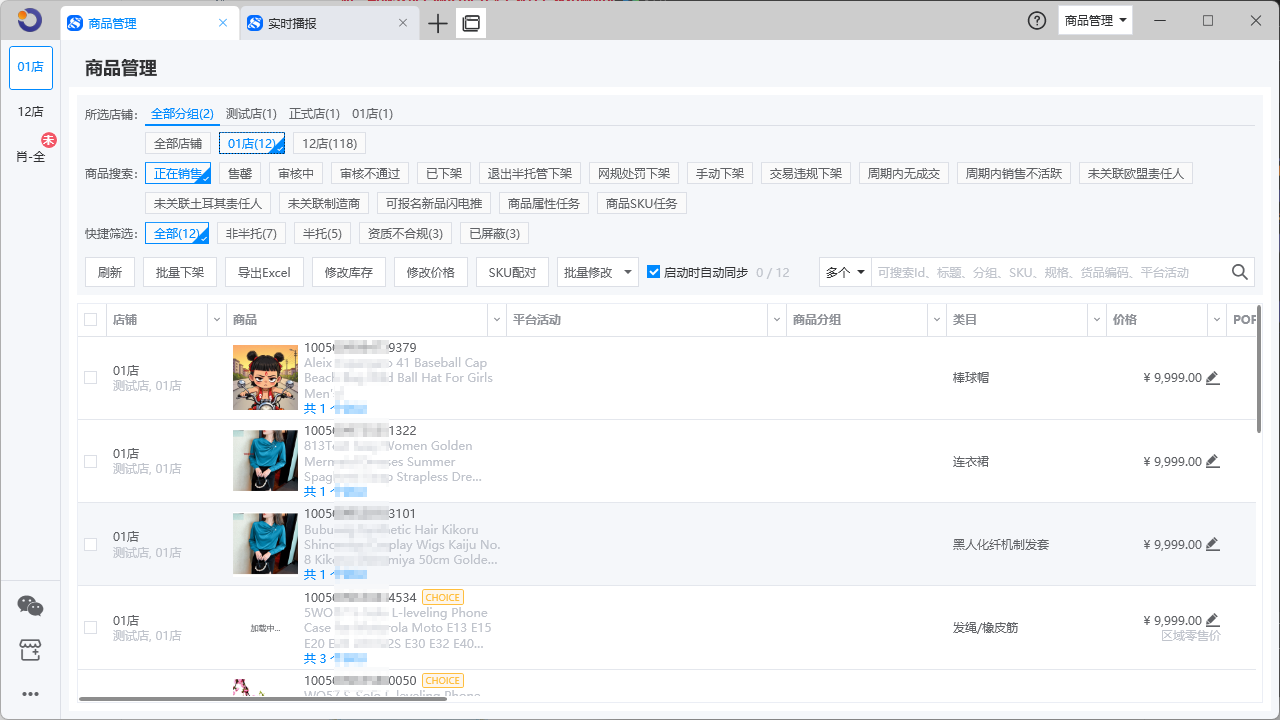Check the select-all header checkbox

point(91,320)
